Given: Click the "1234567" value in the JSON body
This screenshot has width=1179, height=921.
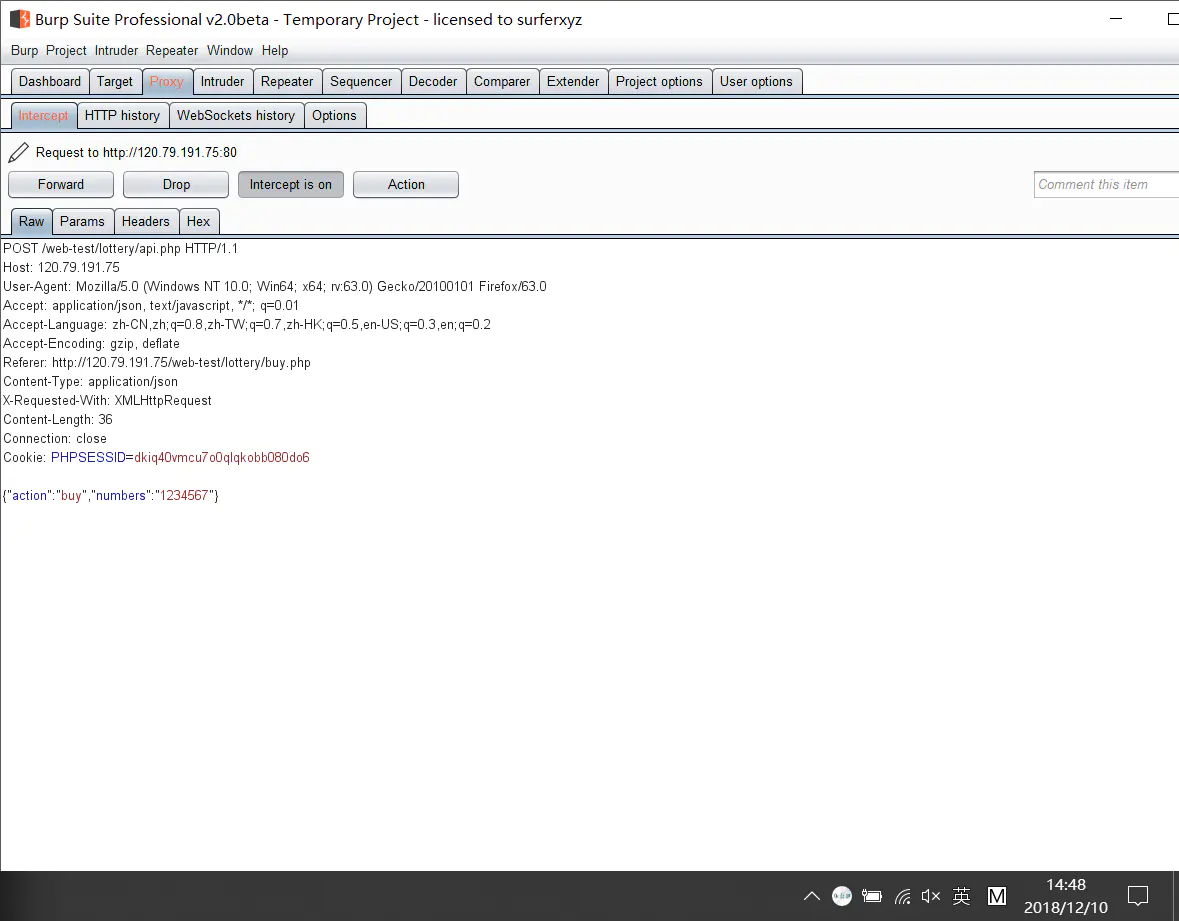Looking at the screenshot, I should tap(184, 495).
